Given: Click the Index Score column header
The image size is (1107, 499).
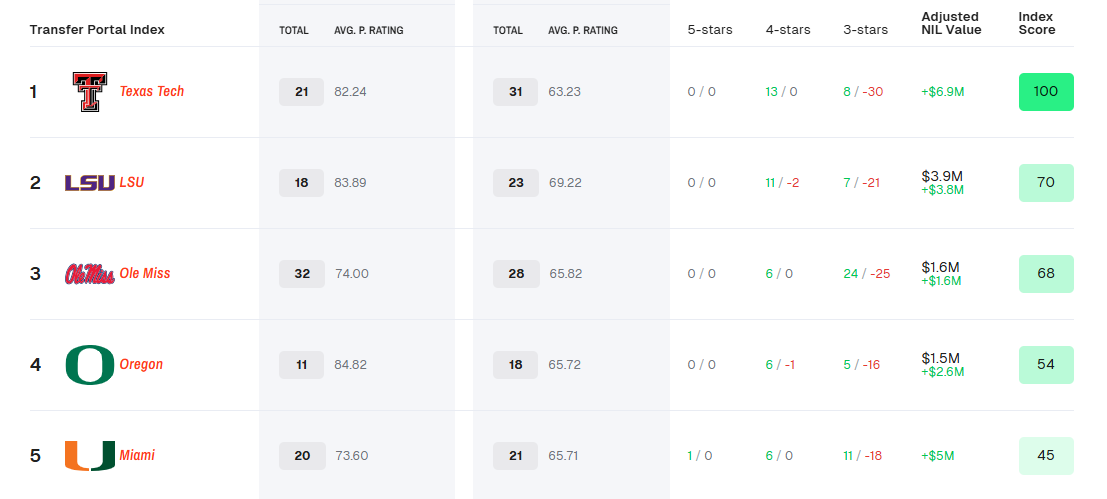Looking at the screenshot, I should [x=1037, y=23].
